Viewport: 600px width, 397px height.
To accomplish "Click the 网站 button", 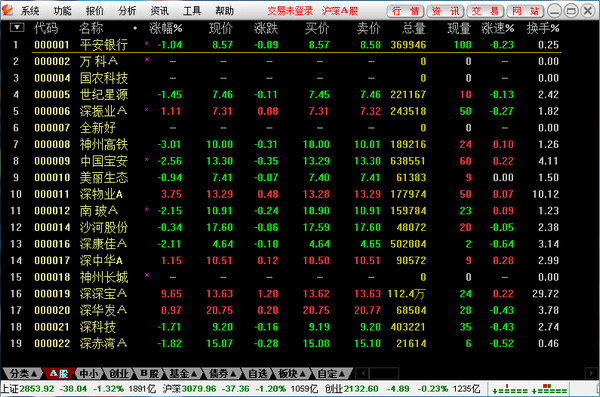I will point(525,11).
